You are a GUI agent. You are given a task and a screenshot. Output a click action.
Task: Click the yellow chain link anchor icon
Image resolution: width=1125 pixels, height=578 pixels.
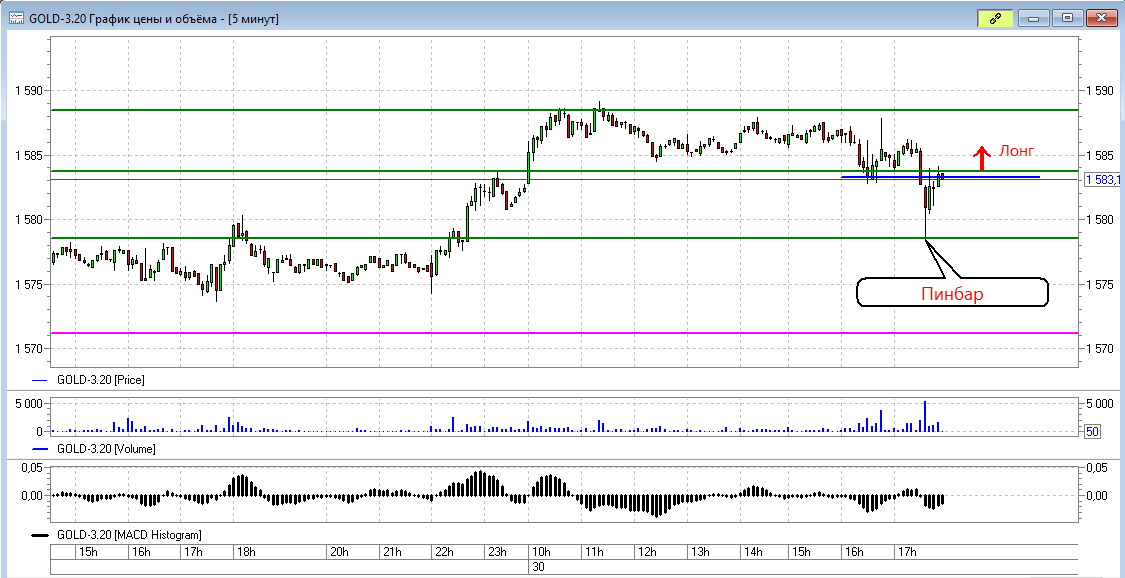tap(995, 19)
